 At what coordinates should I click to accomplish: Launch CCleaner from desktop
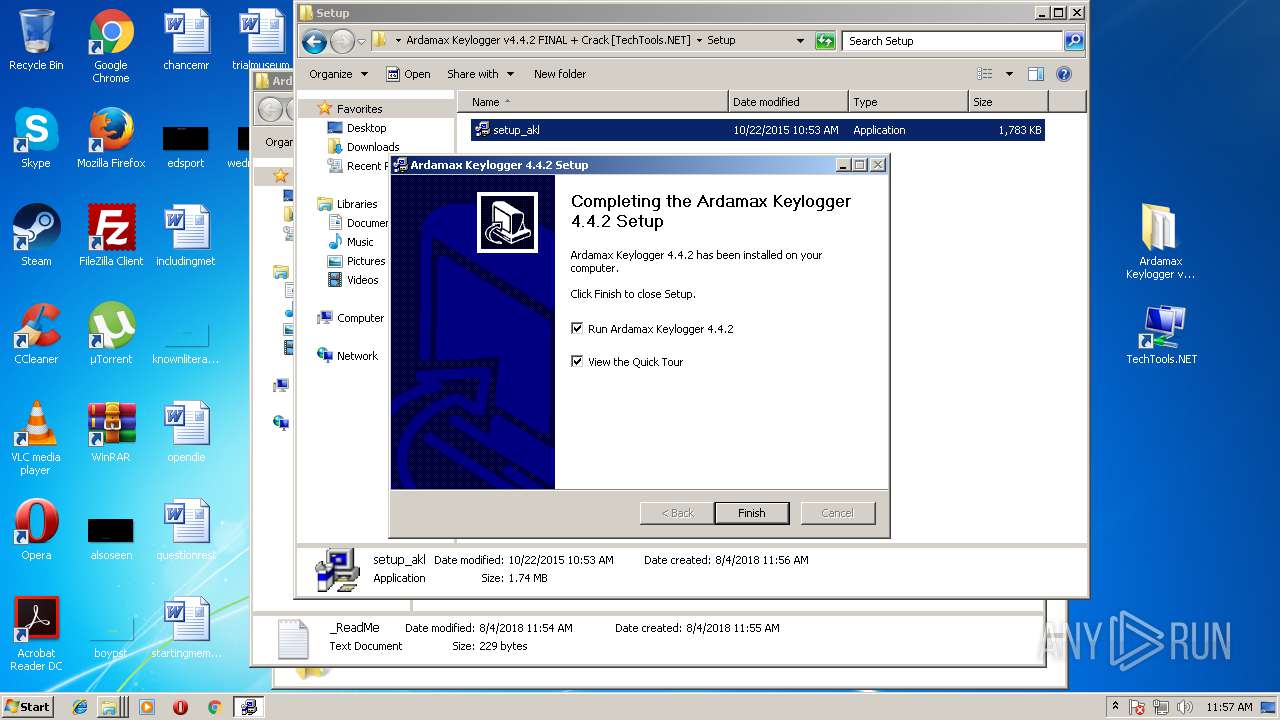tap(36, 334)
